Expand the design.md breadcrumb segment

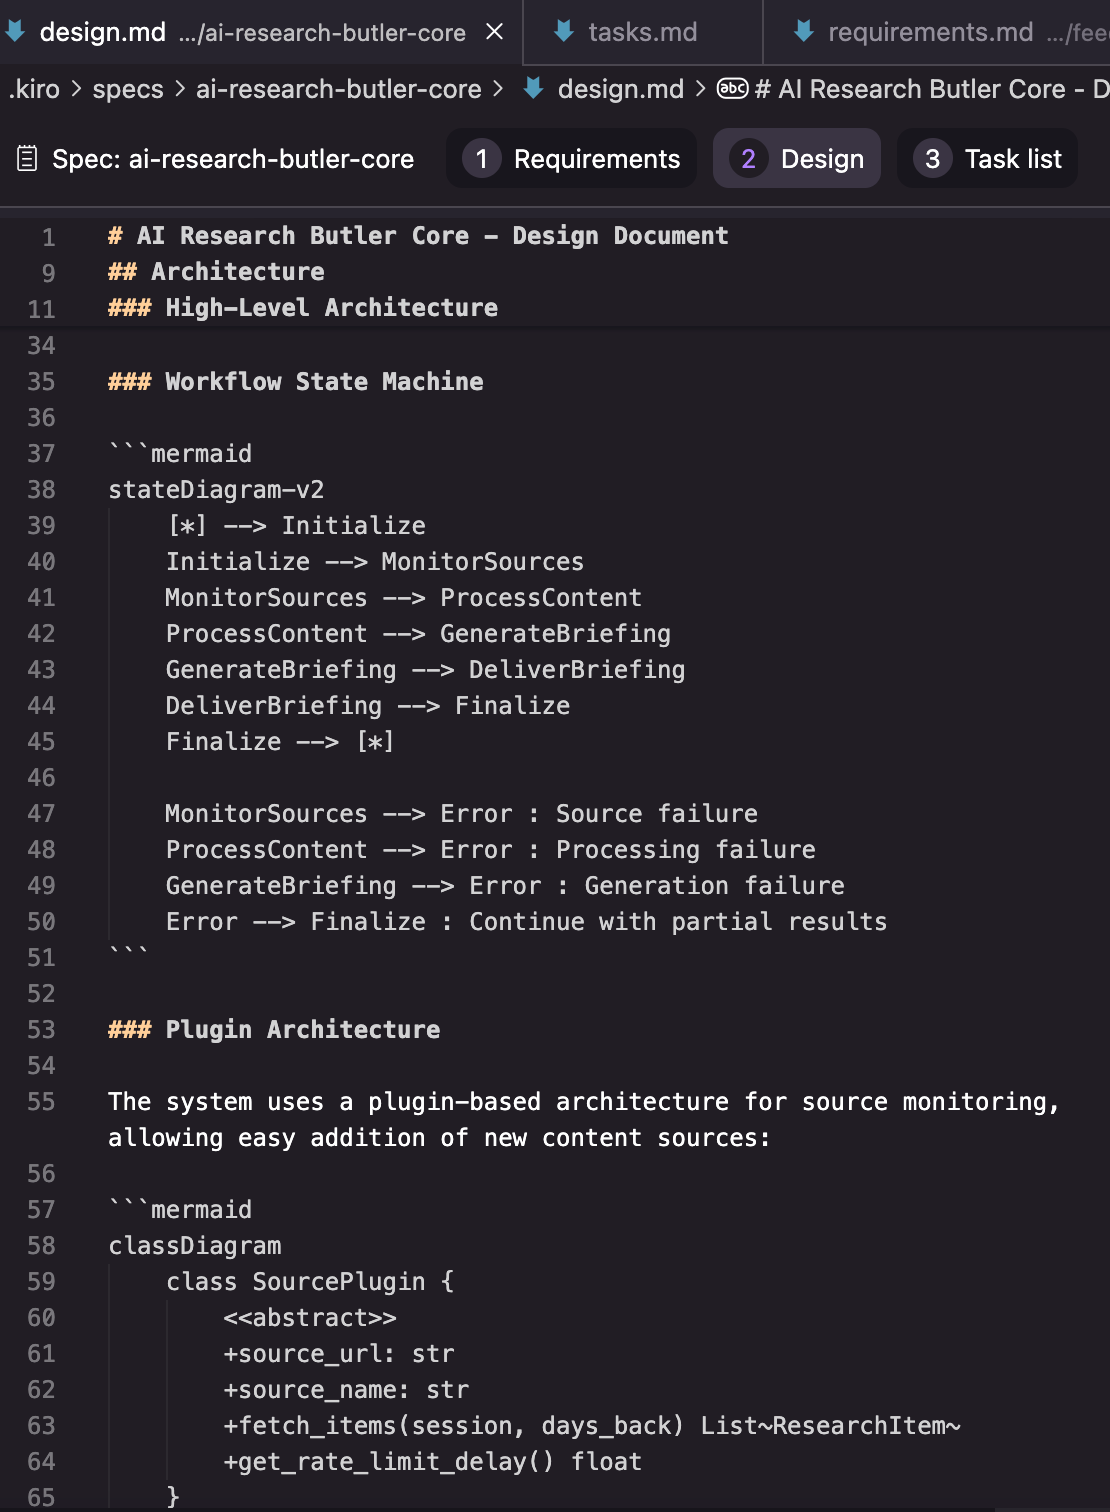pos(620,89)
